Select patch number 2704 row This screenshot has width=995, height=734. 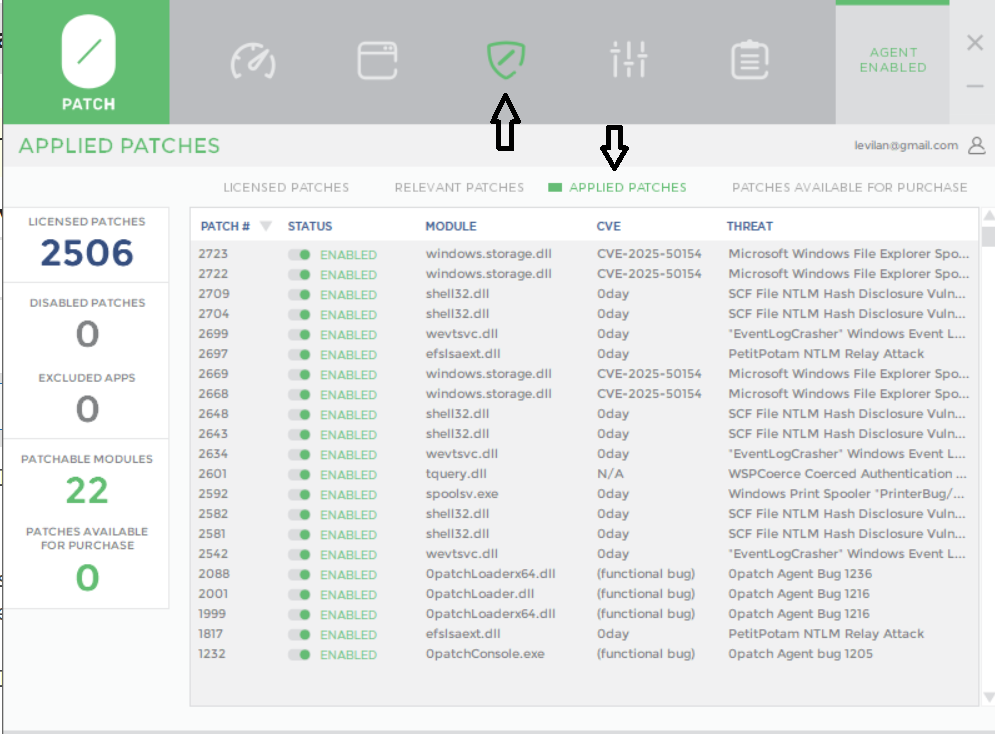[584, 314]
